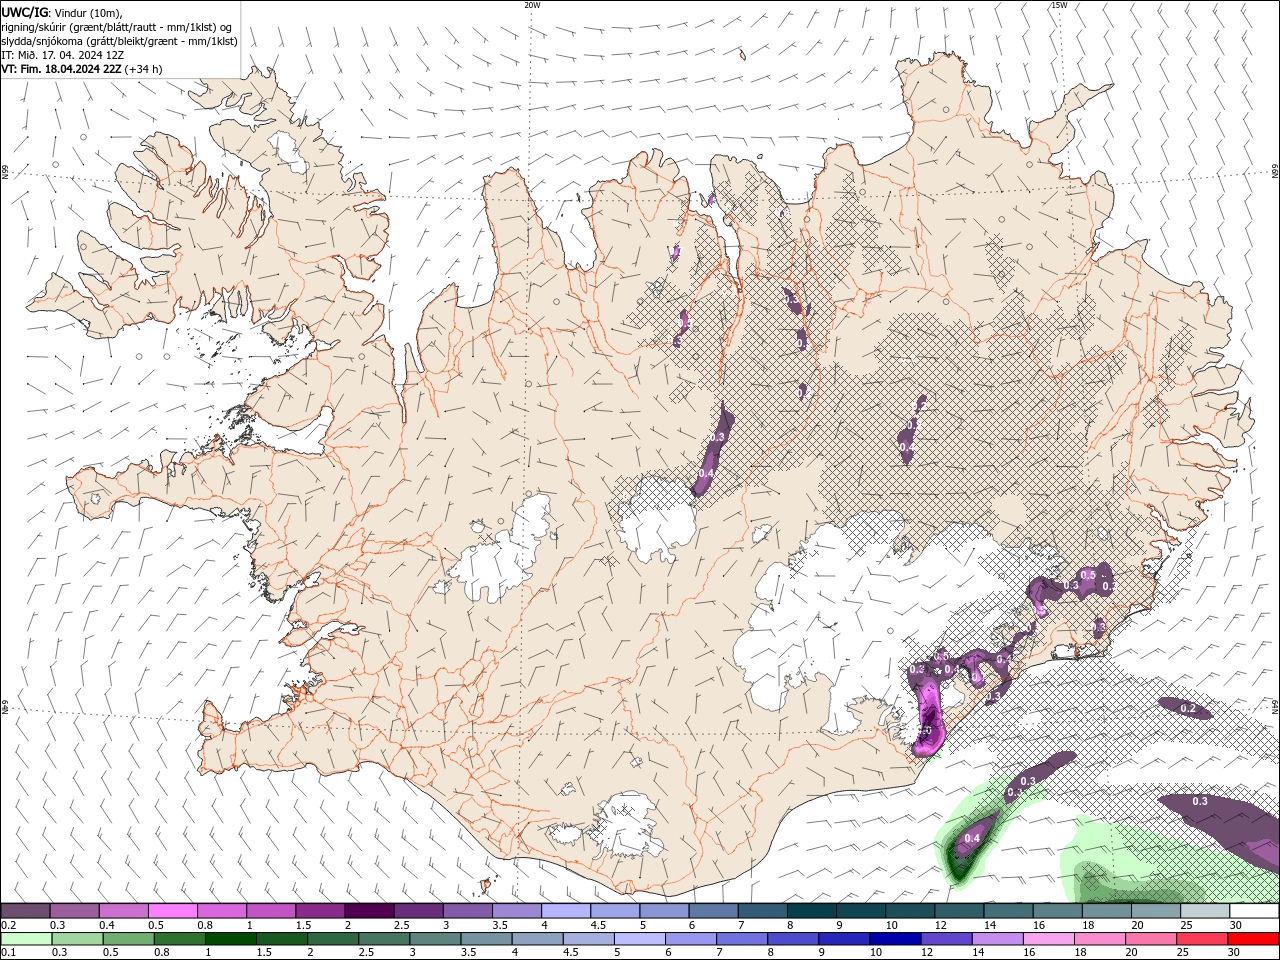Viewport: 1280px width, 960px height.
Task: Click the palest green 0.1 swatch in lower legend row
Action: (26, 939)
